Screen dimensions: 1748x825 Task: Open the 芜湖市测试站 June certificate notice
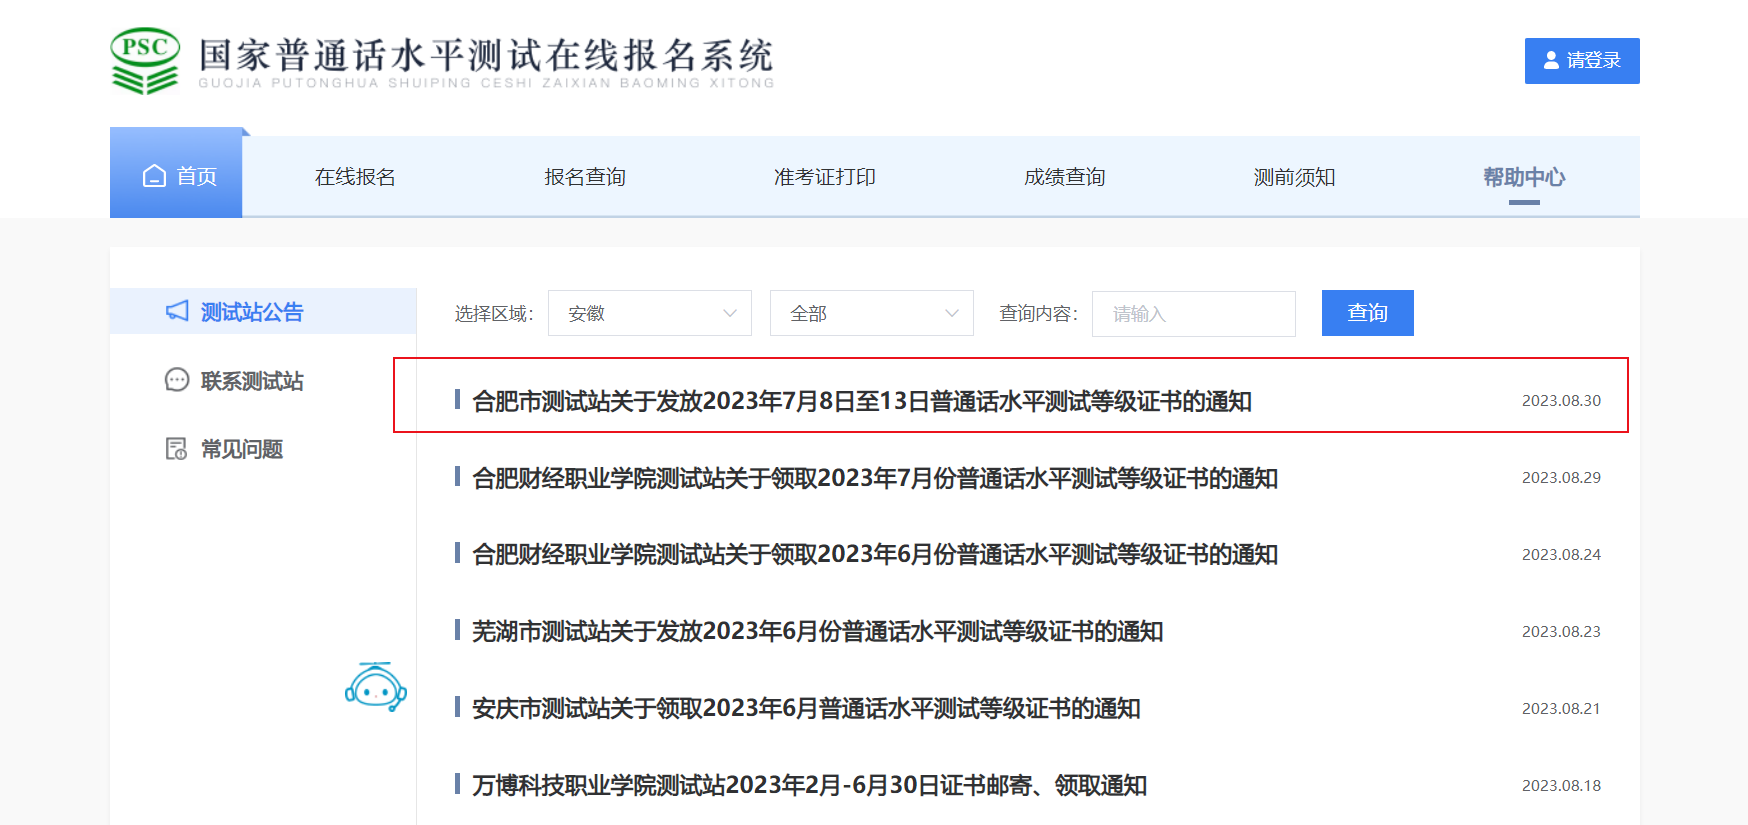pos(817,631)
